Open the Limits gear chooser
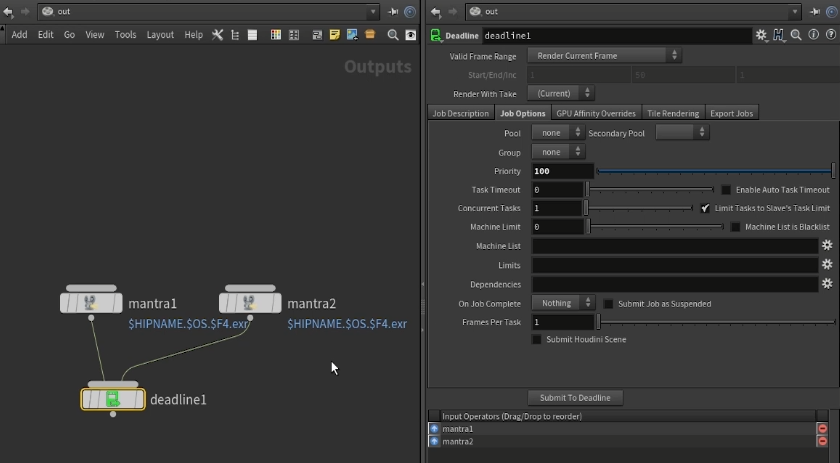The height and width of the screenshot is (463, 840). (827, 264)
